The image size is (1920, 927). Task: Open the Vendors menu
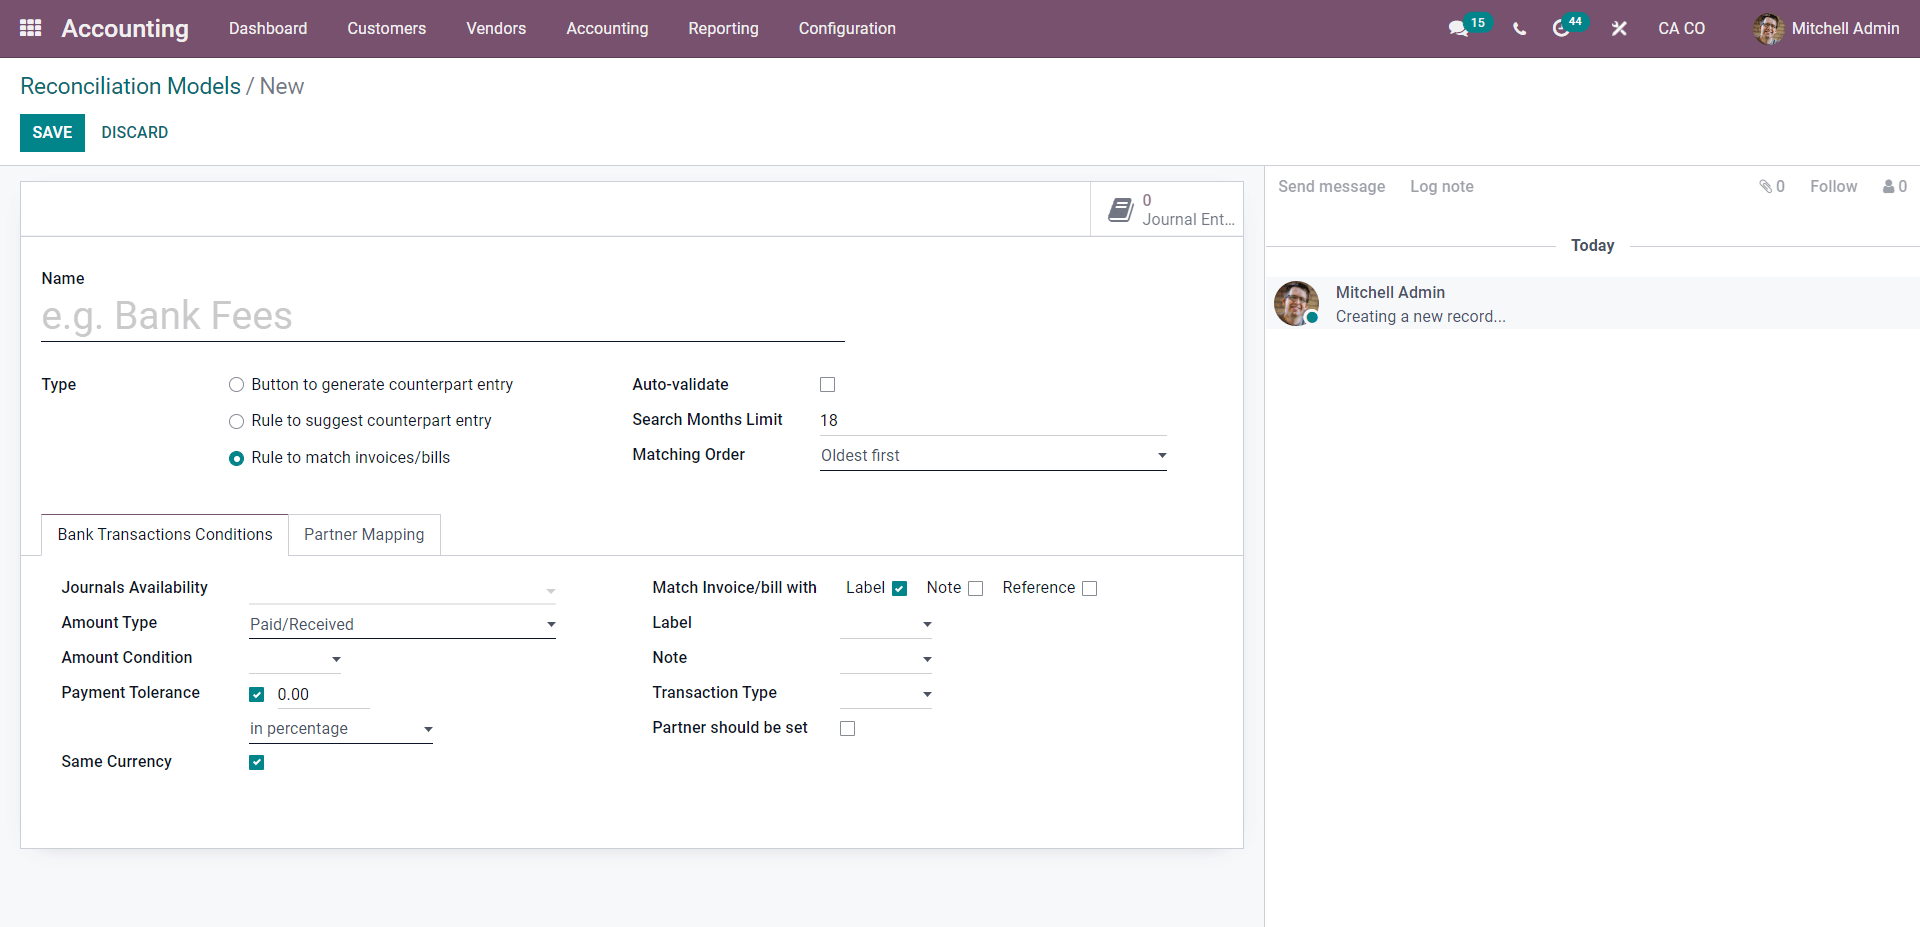496,28
